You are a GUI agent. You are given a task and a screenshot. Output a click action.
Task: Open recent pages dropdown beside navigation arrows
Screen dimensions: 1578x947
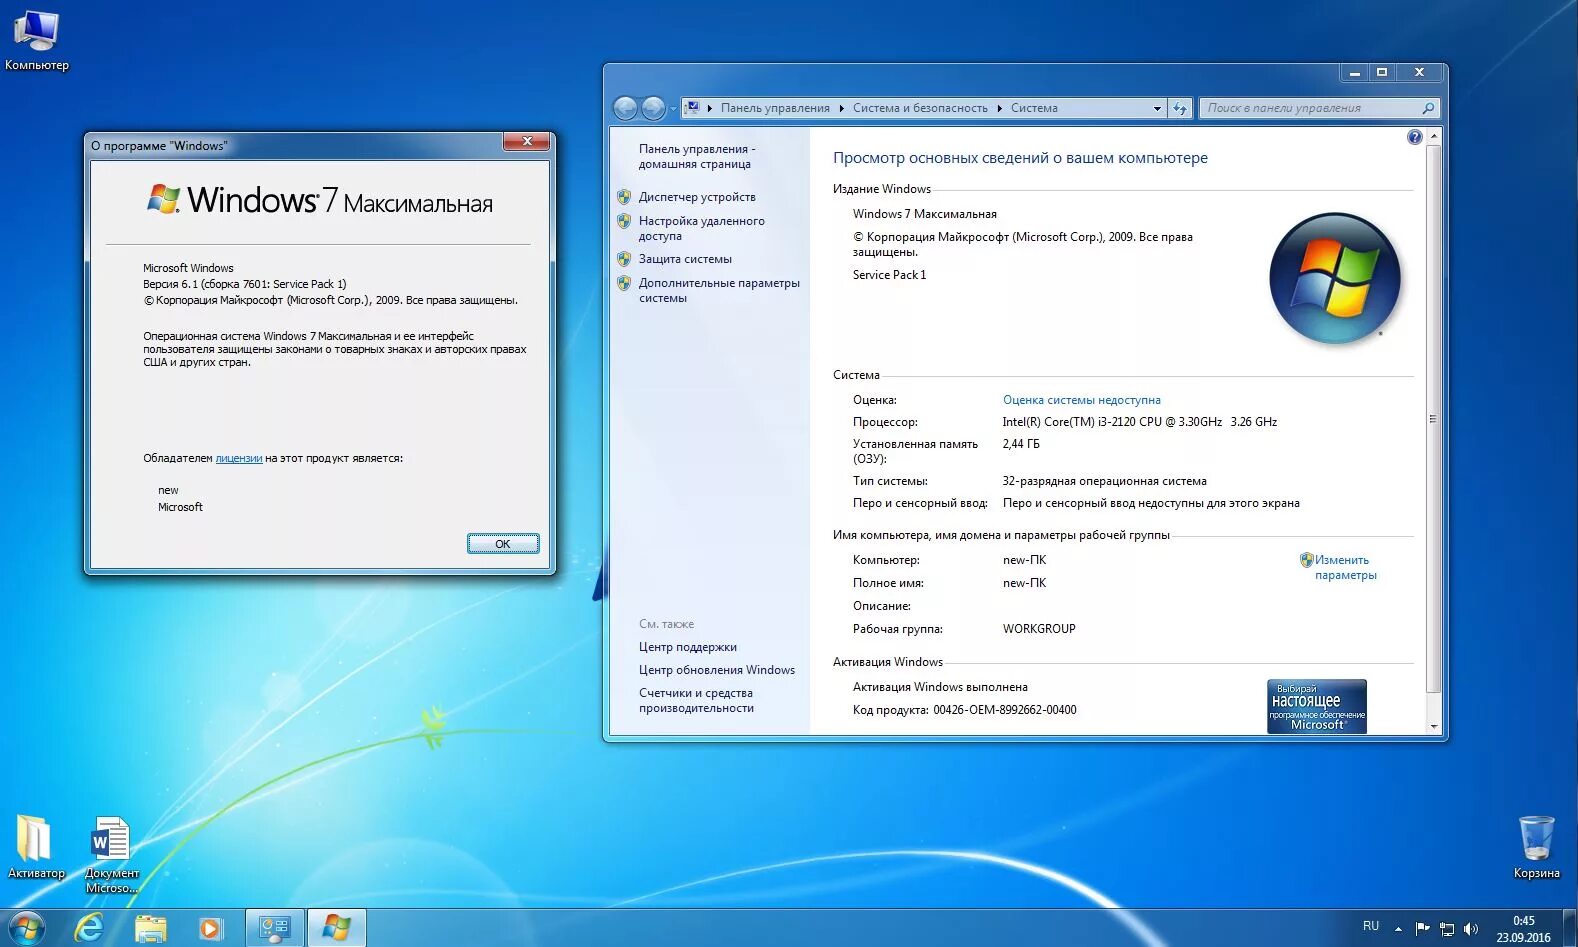[673, 108]
